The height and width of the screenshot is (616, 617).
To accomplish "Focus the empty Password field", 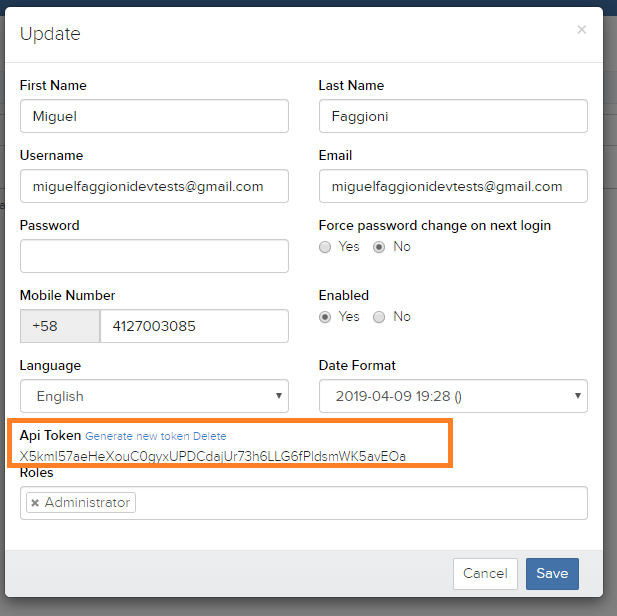I will point(154,256).
